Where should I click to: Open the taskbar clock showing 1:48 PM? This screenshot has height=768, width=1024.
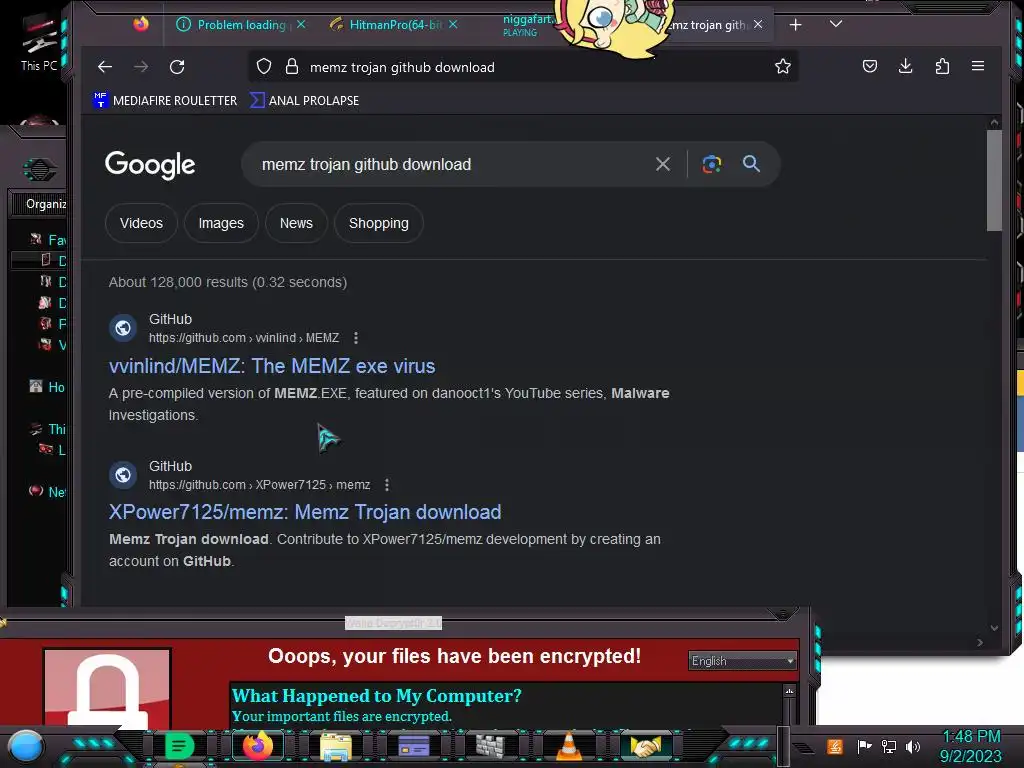pos(970,746)
